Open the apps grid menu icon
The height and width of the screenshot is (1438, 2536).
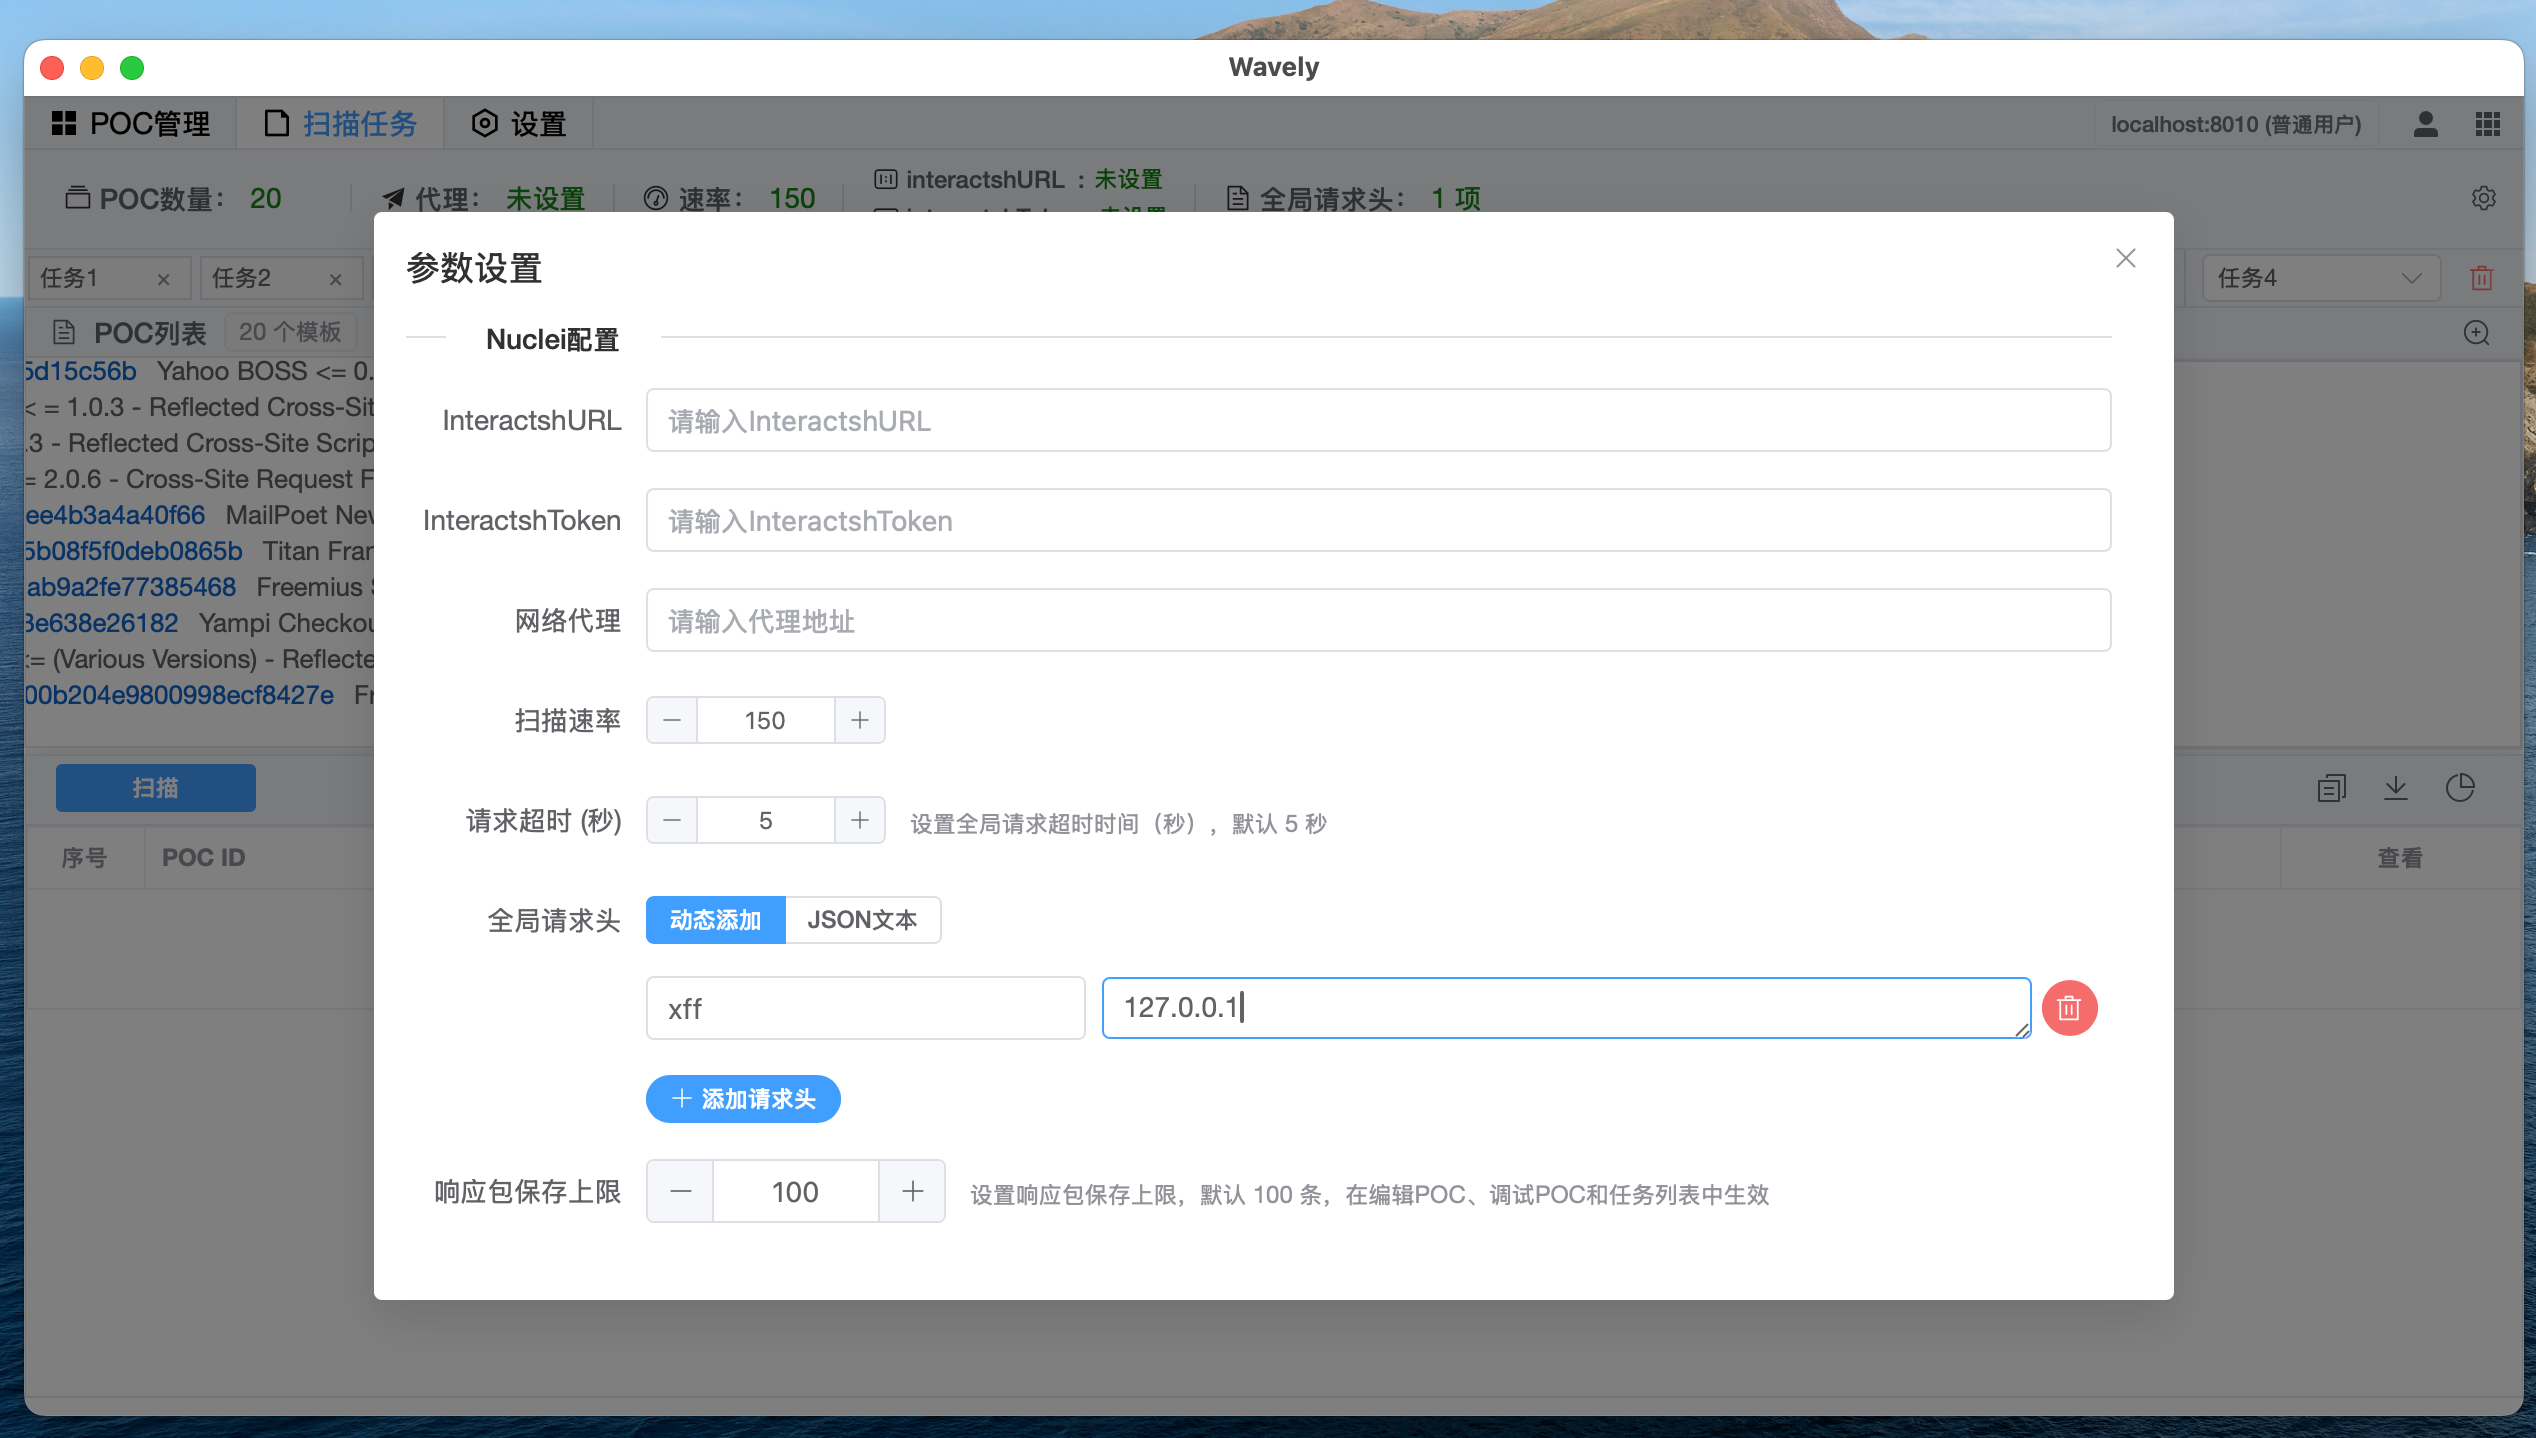tap(2488, 124)
